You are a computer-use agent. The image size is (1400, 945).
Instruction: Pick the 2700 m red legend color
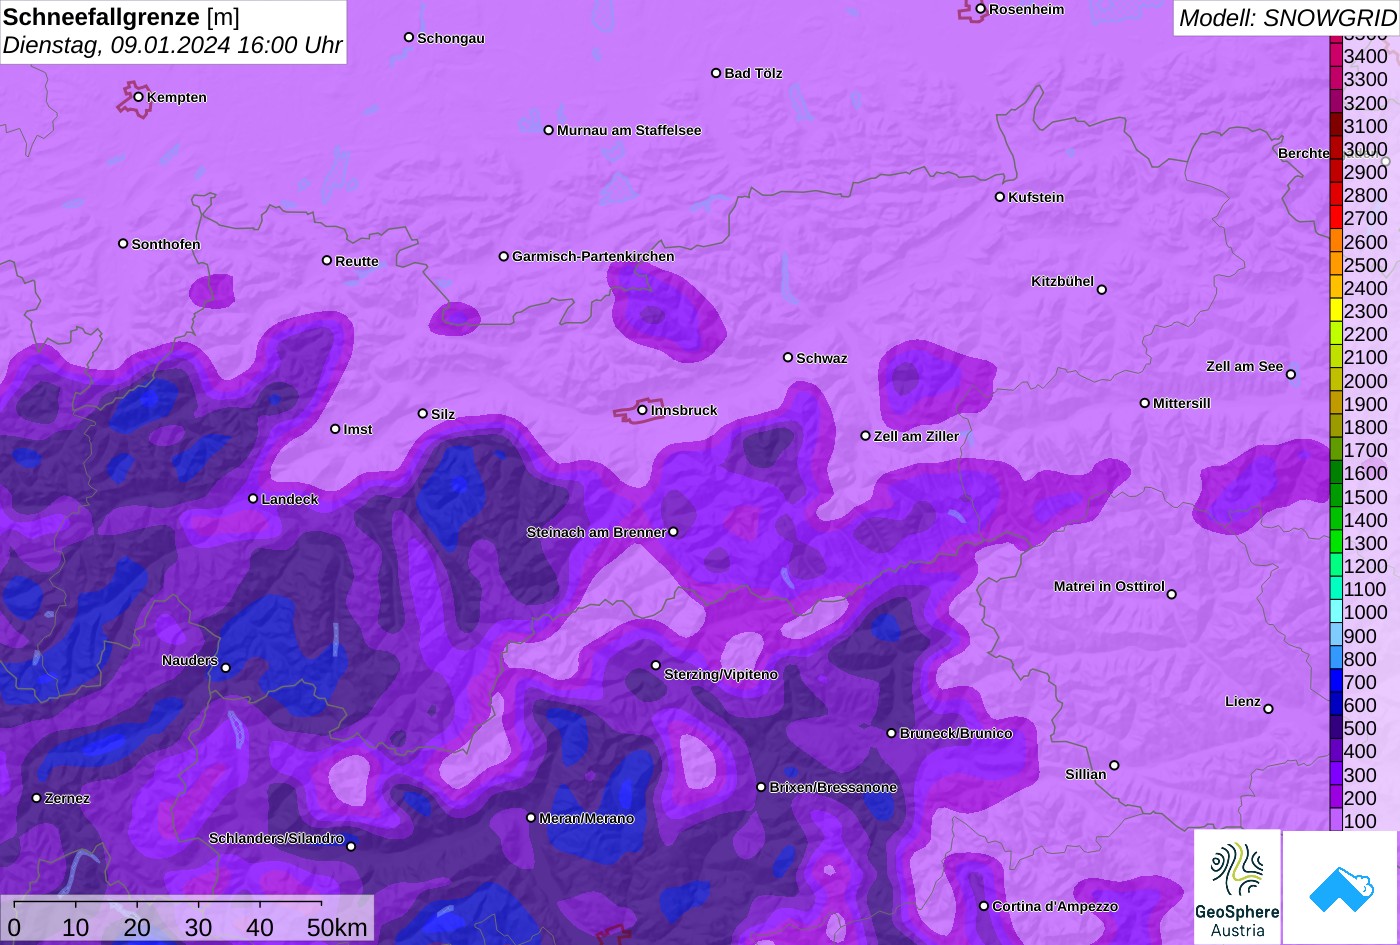[x=1336, y=217]
